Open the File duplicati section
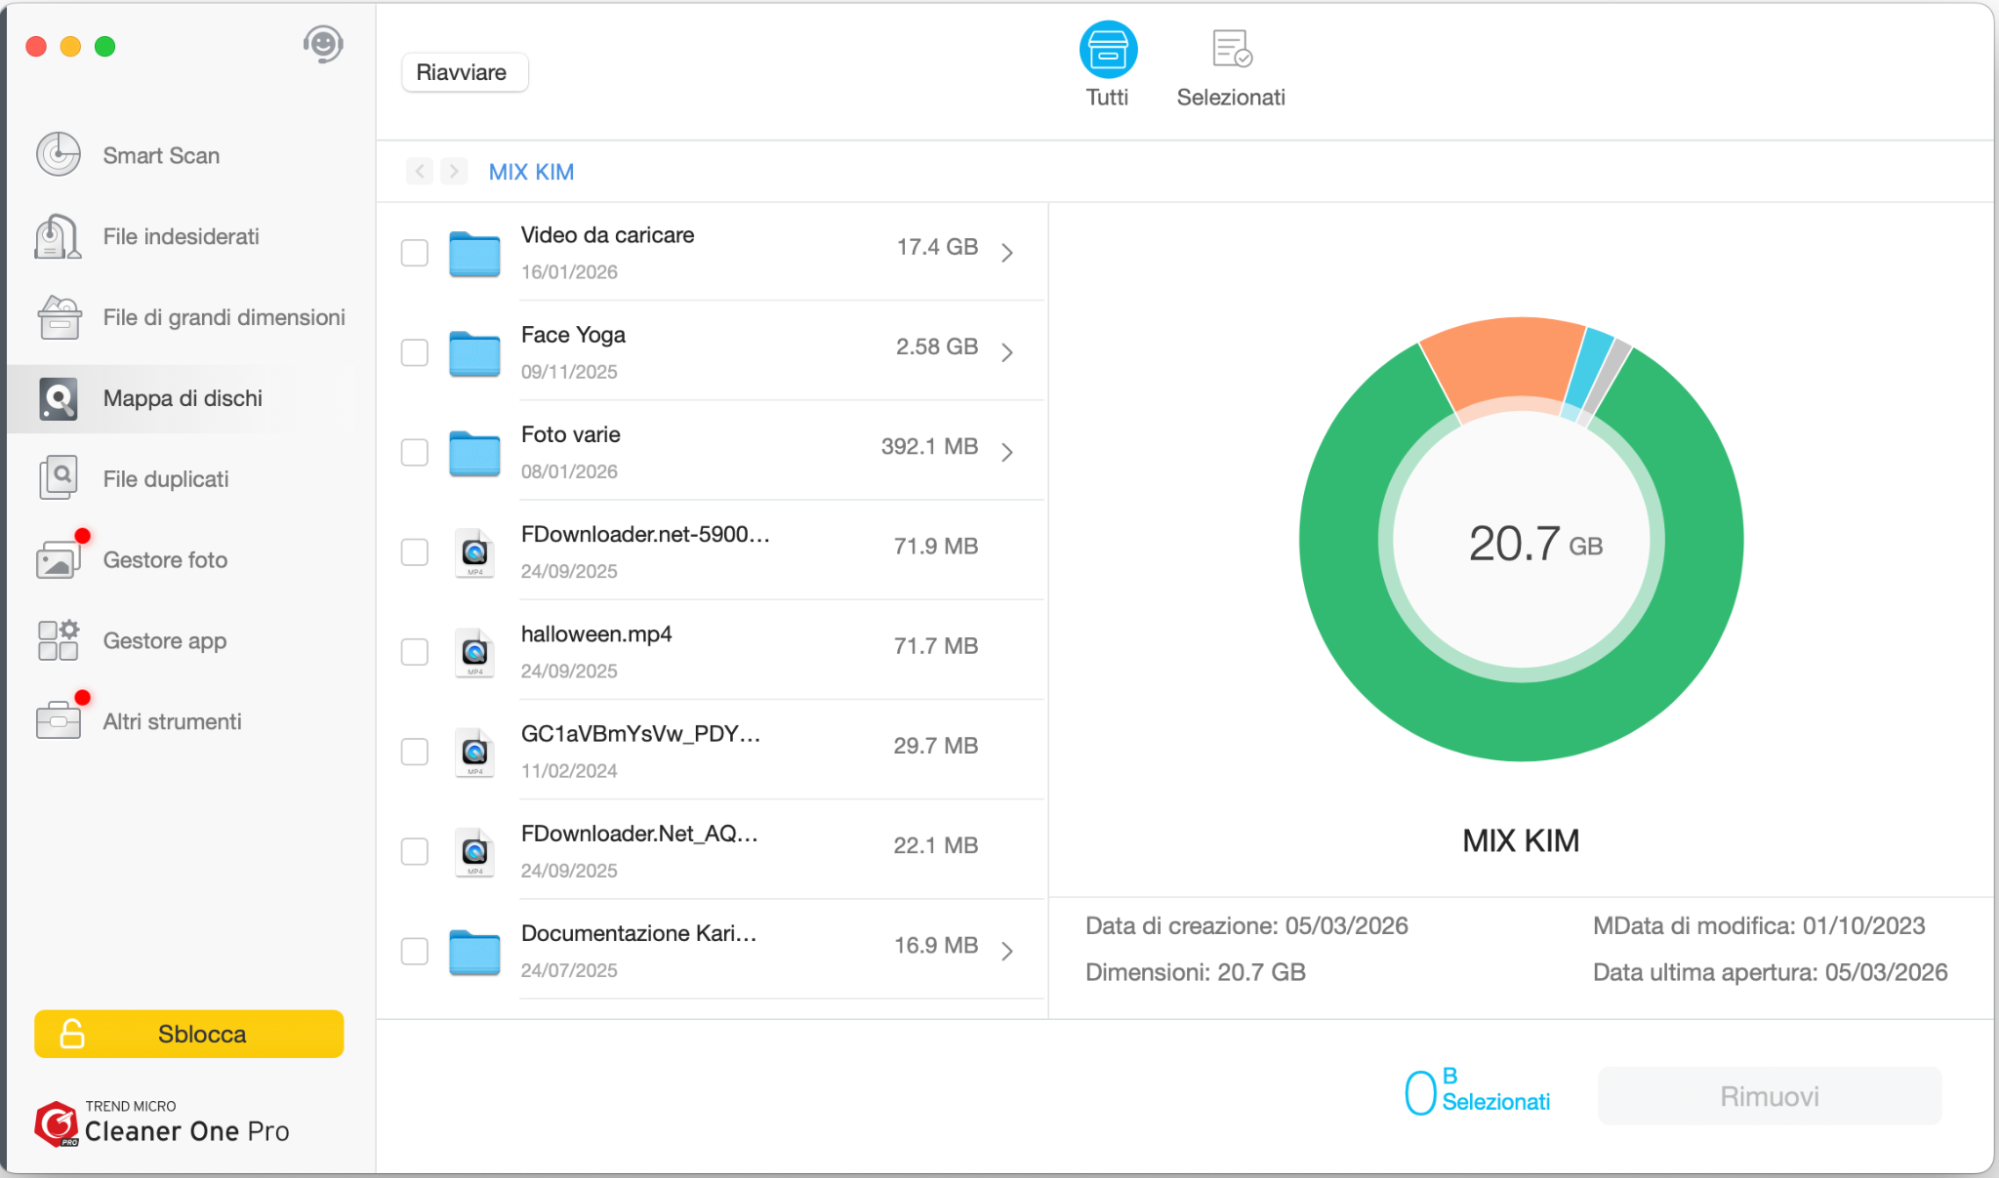Screen dimensions: 1999x1179 pyautogui.click(x=190, y=479)
